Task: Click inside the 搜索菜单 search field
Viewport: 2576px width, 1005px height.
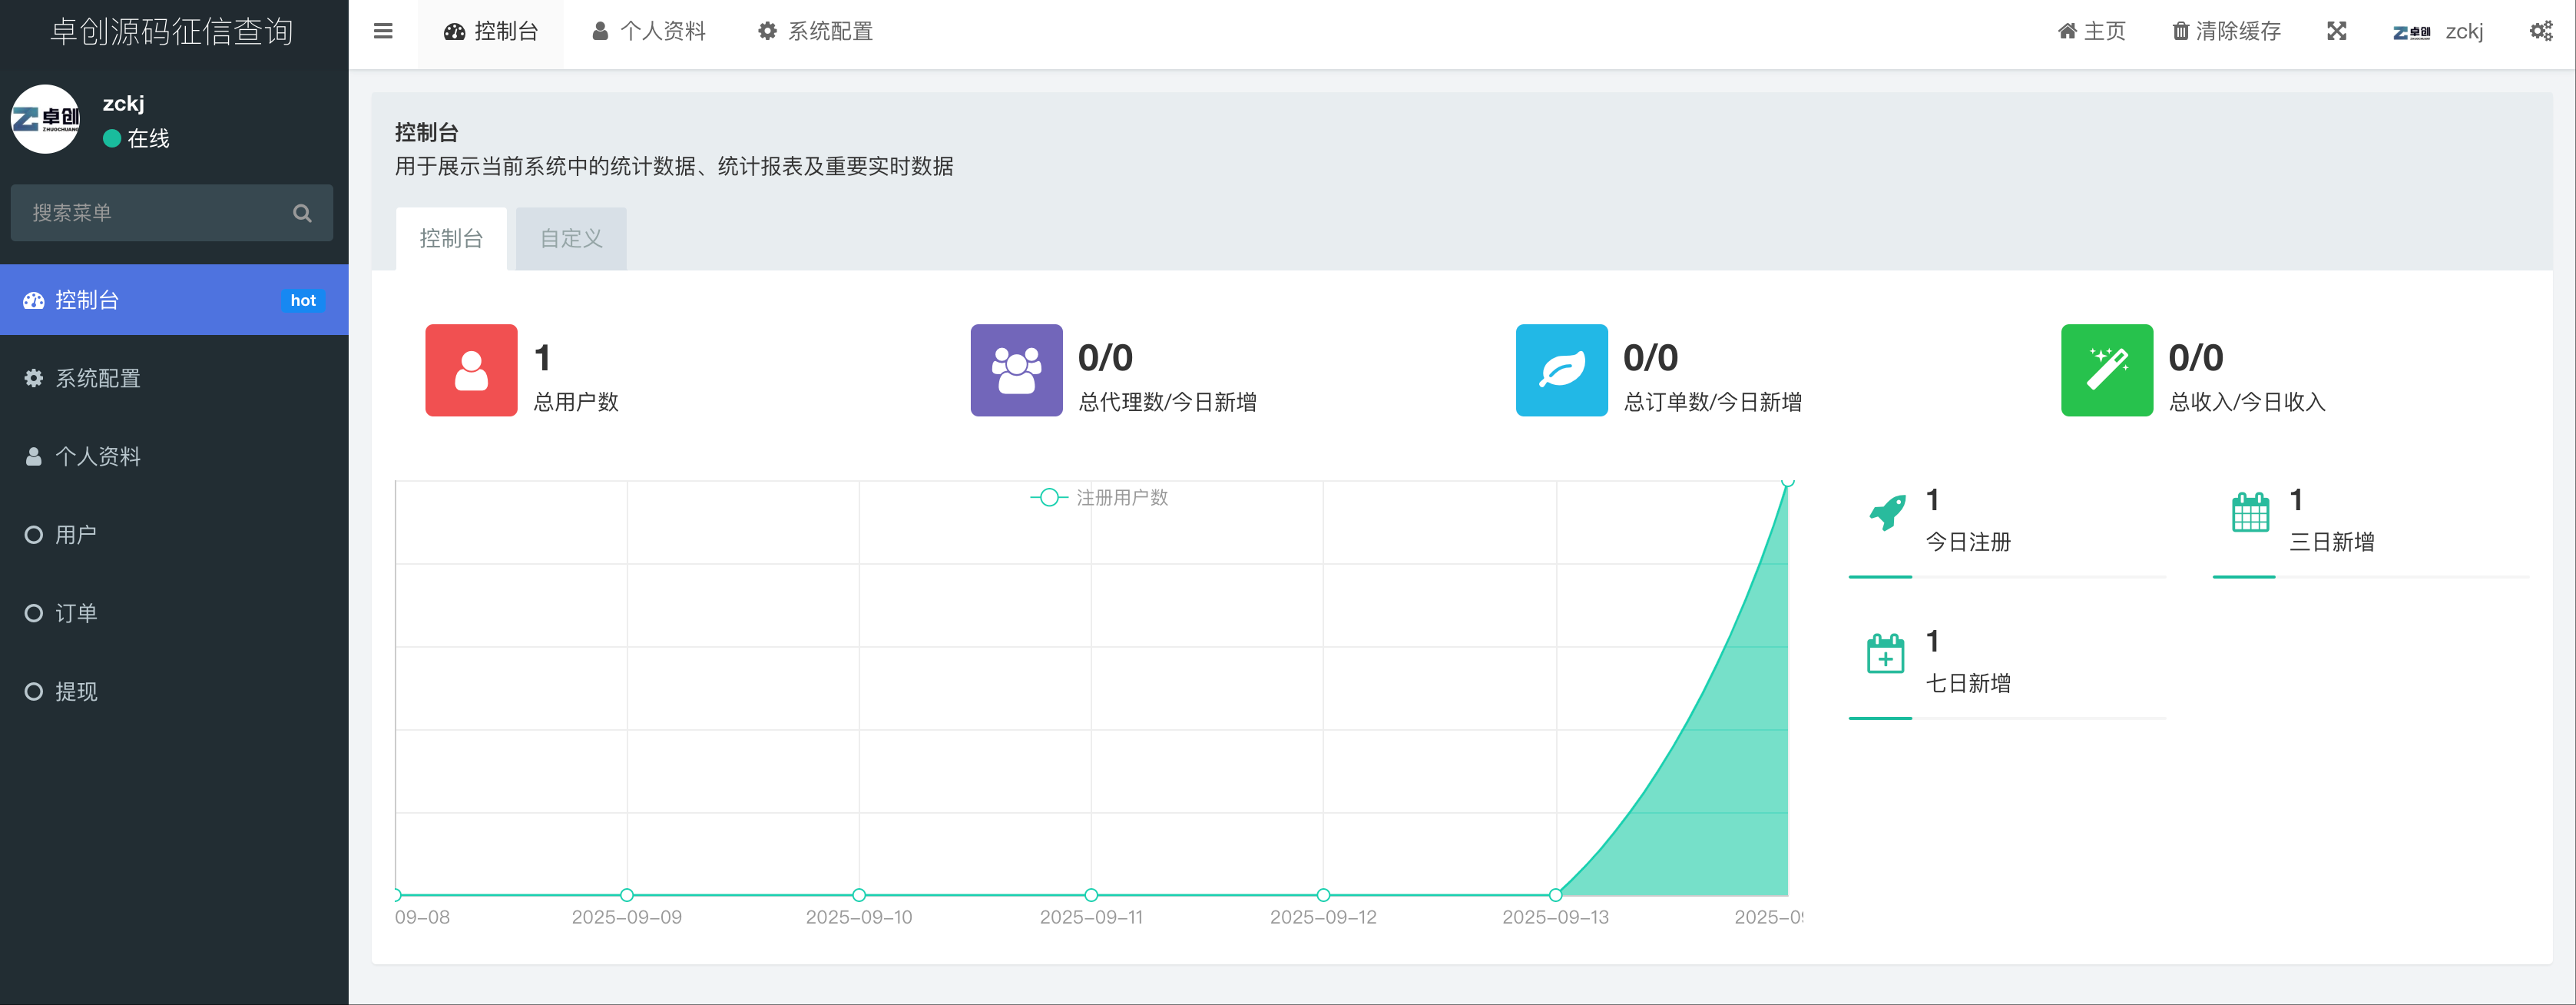Action: pos(150,213)
